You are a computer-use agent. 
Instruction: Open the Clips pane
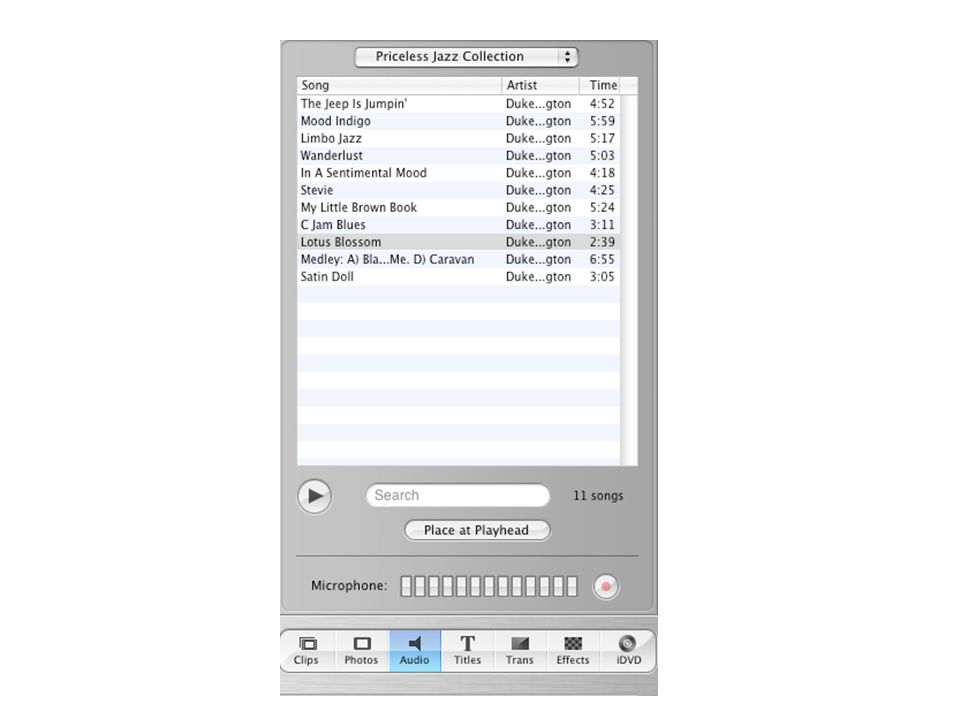[306, 650]
